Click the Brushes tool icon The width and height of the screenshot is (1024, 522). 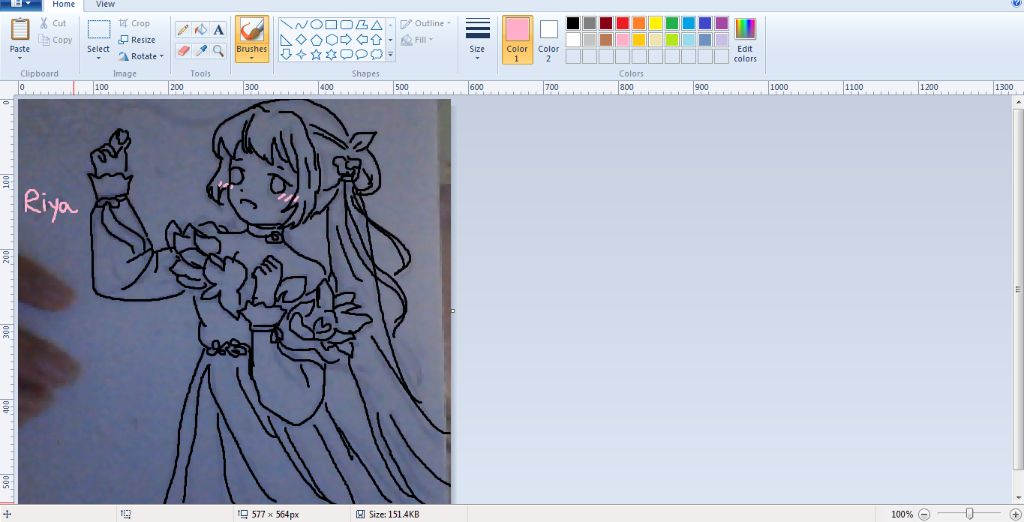[251, 29]
